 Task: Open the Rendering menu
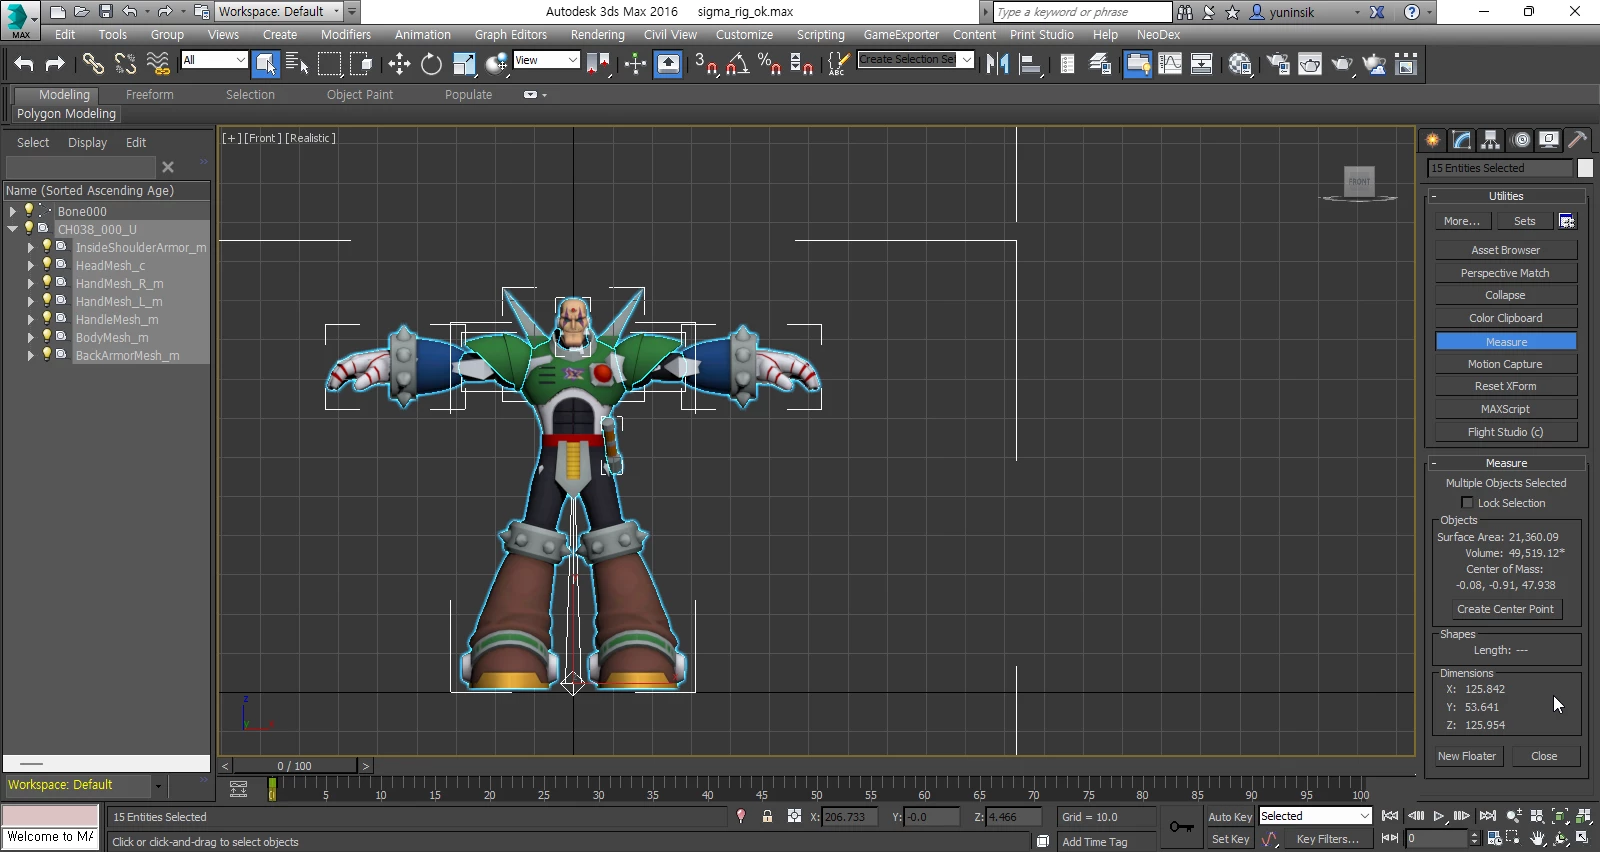pos(597,34)
